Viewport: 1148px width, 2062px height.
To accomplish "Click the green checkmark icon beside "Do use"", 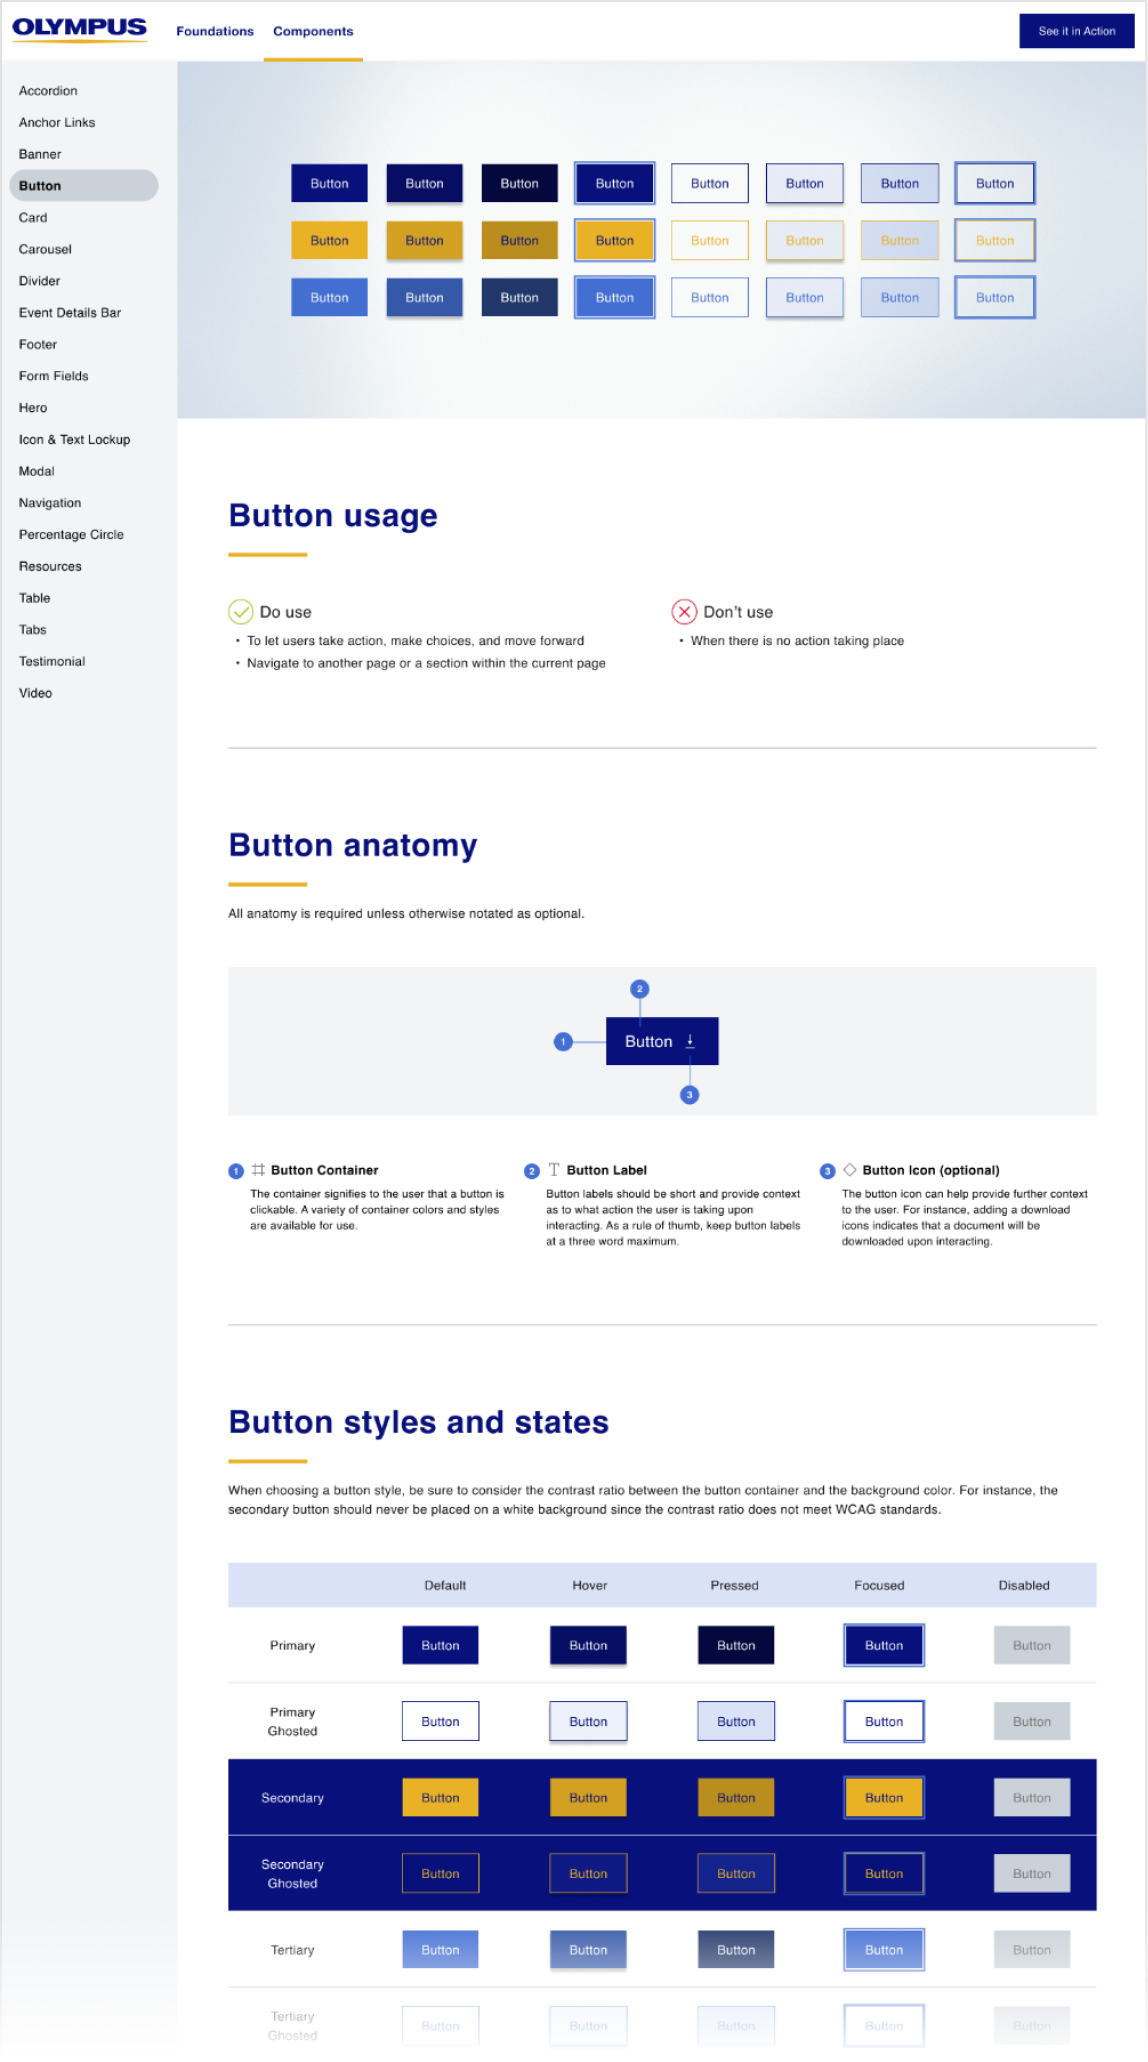I will [239, 611].
